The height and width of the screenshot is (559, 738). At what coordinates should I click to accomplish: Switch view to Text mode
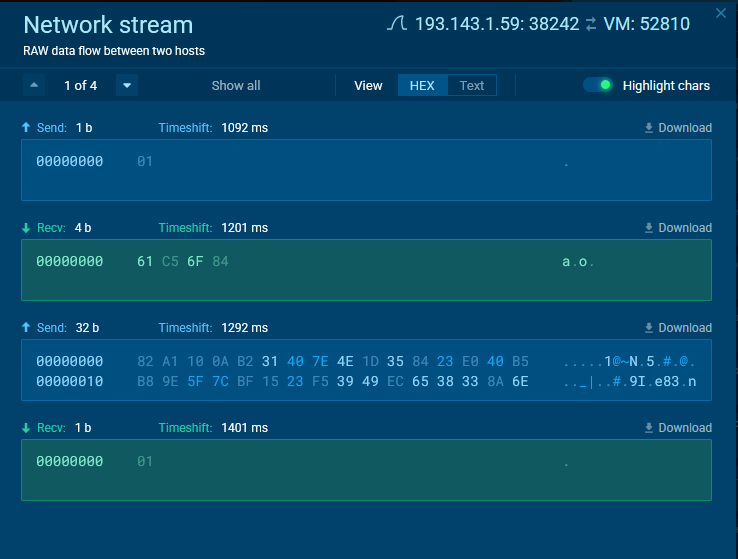tap(472, 85)
